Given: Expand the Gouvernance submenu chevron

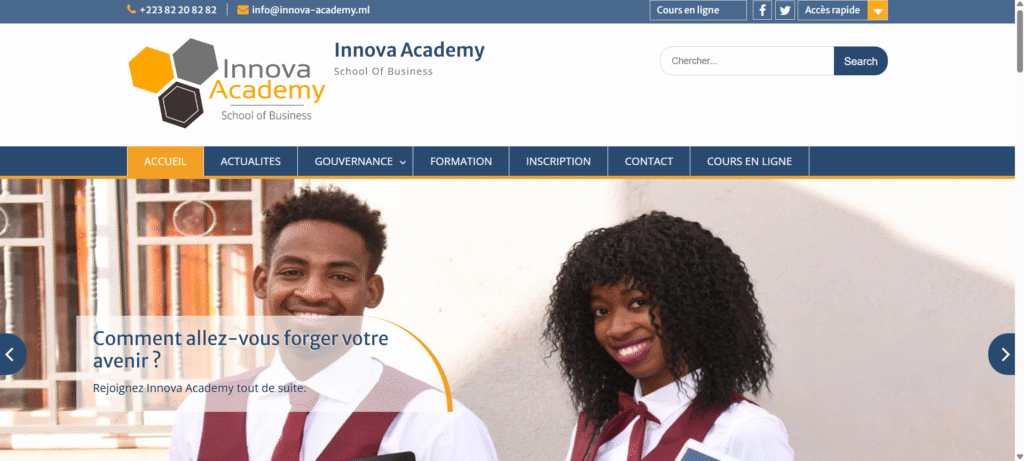Looking at the screenshot, I should pos(403,162).
